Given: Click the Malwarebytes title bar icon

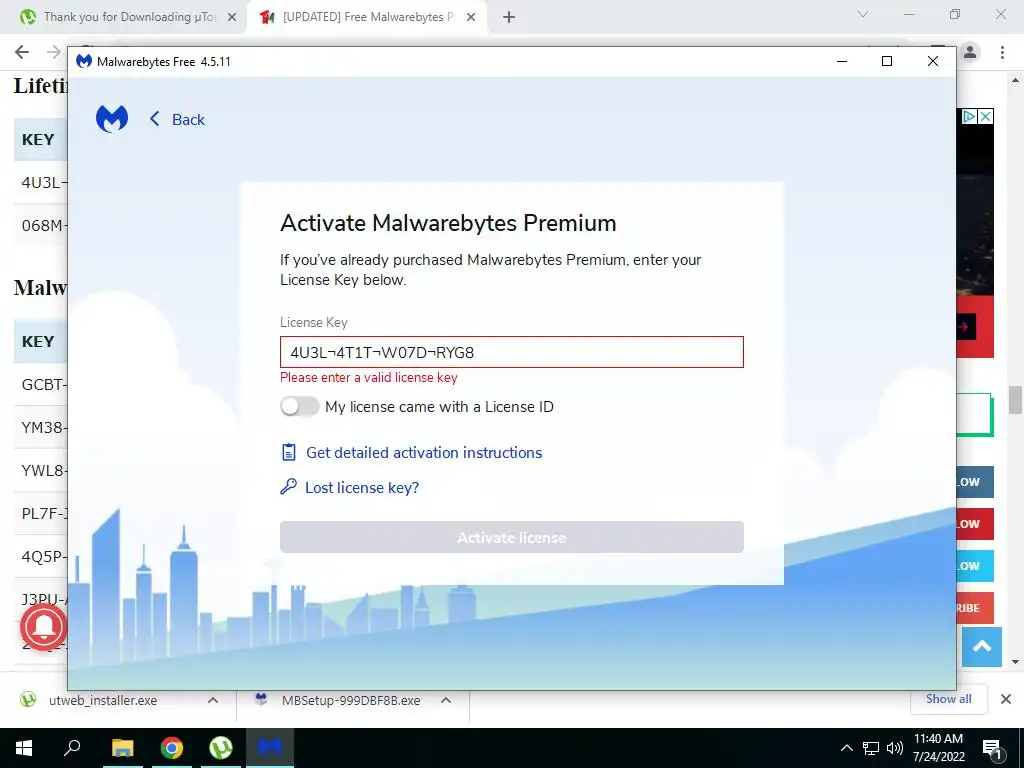Looking at the screenshot, I should point(84,61).
